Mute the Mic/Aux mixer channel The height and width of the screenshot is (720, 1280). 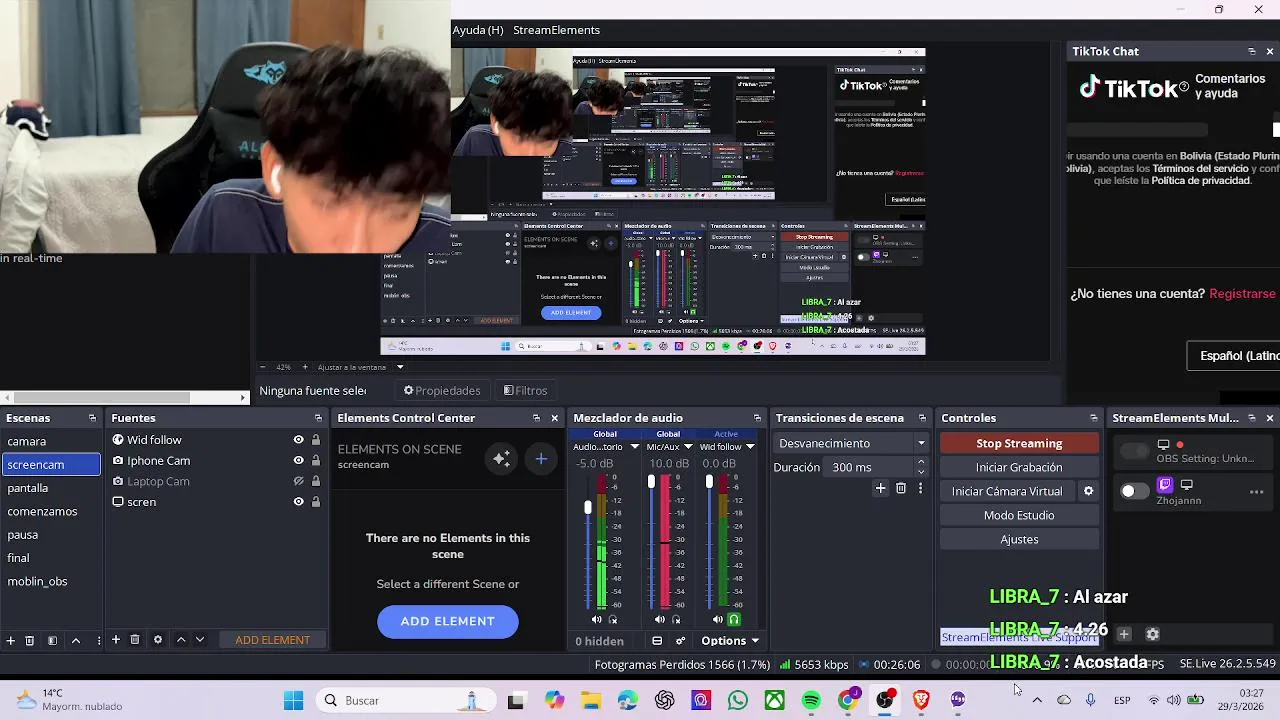click(x=659, y=620)
